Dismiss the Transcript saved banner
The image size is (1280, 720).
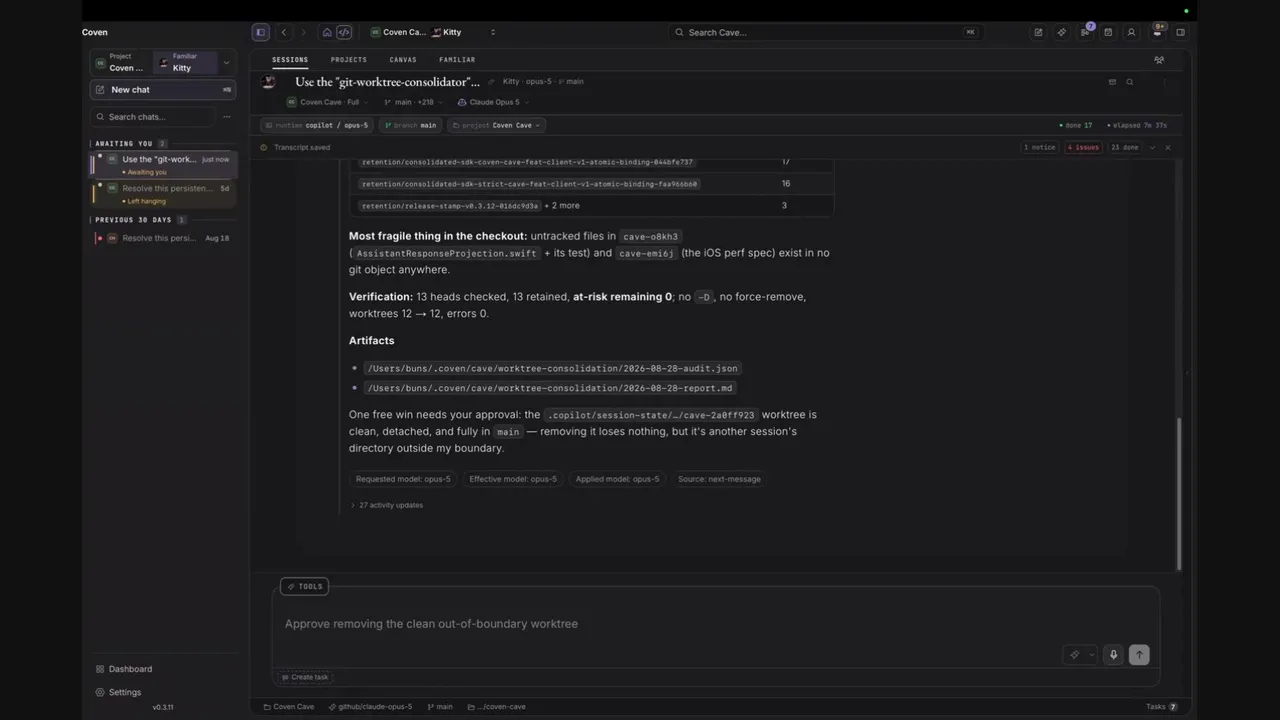(x=1167, y=147)
